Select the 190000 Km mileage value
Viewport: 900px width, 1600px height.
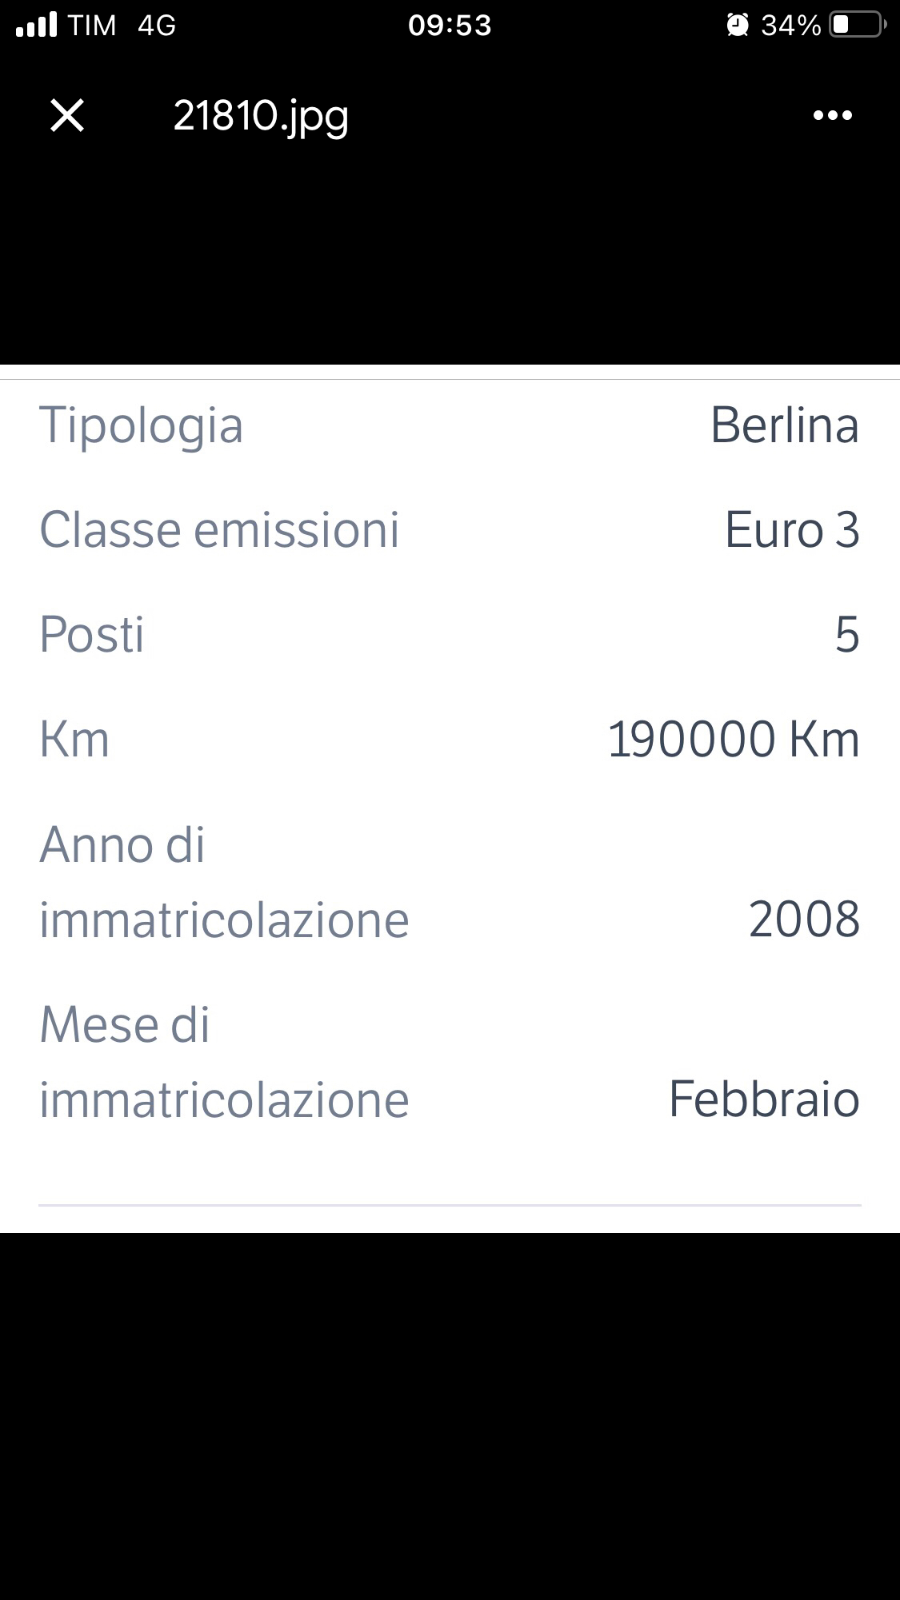[733, 740]
